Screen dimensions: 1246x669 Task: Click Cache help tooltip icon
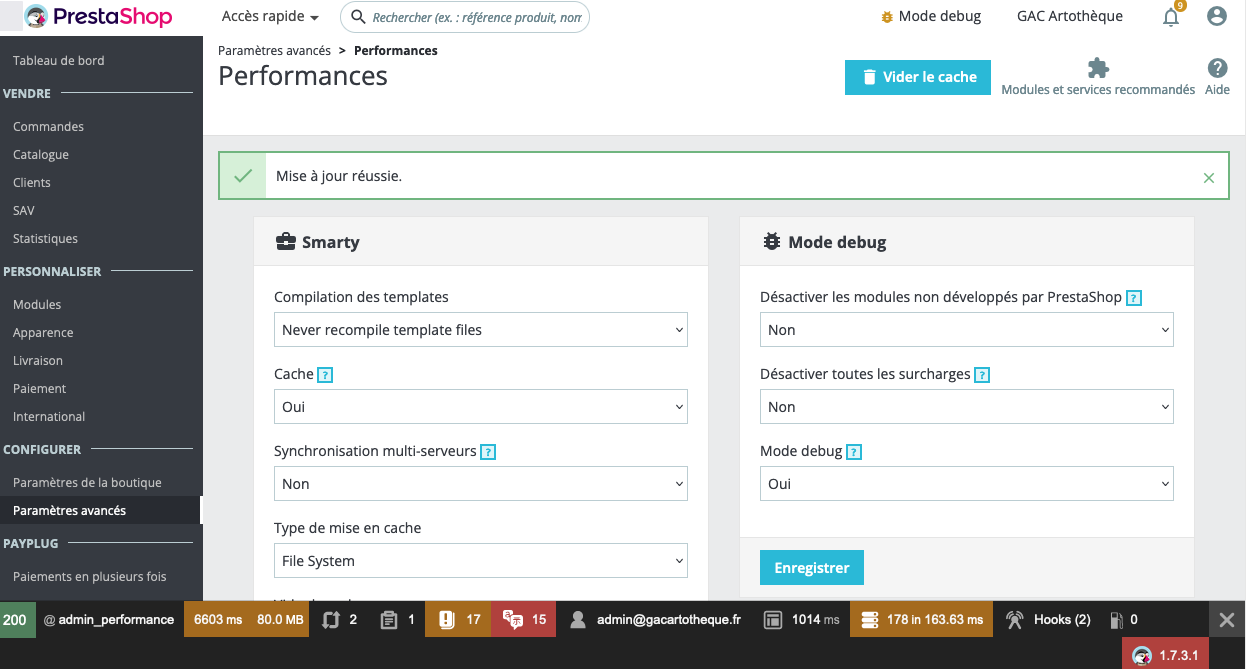click(x=324, y=375)
